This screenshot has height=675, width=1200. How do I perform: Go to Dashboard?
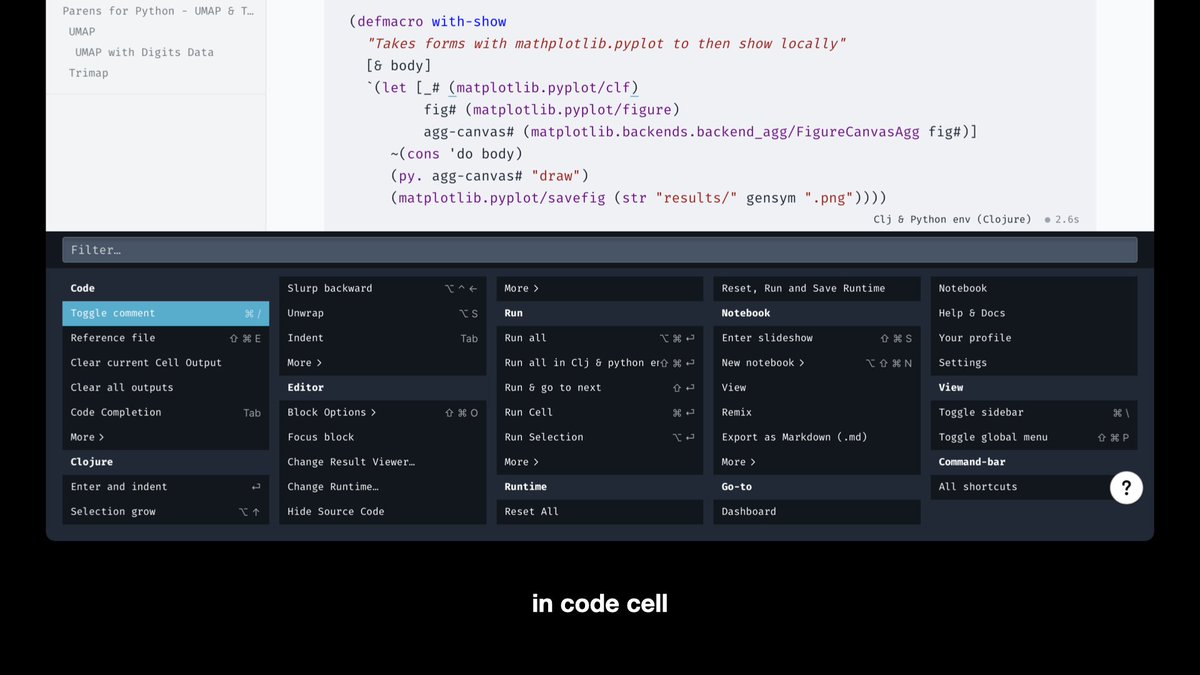pos(816,512)
